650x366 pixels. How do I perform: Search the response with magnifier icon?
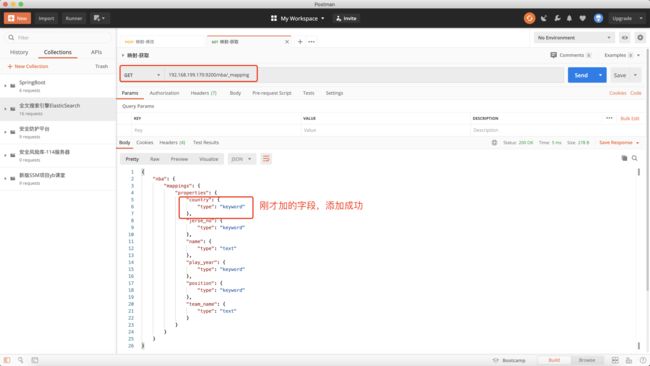(x=634, y=158)
